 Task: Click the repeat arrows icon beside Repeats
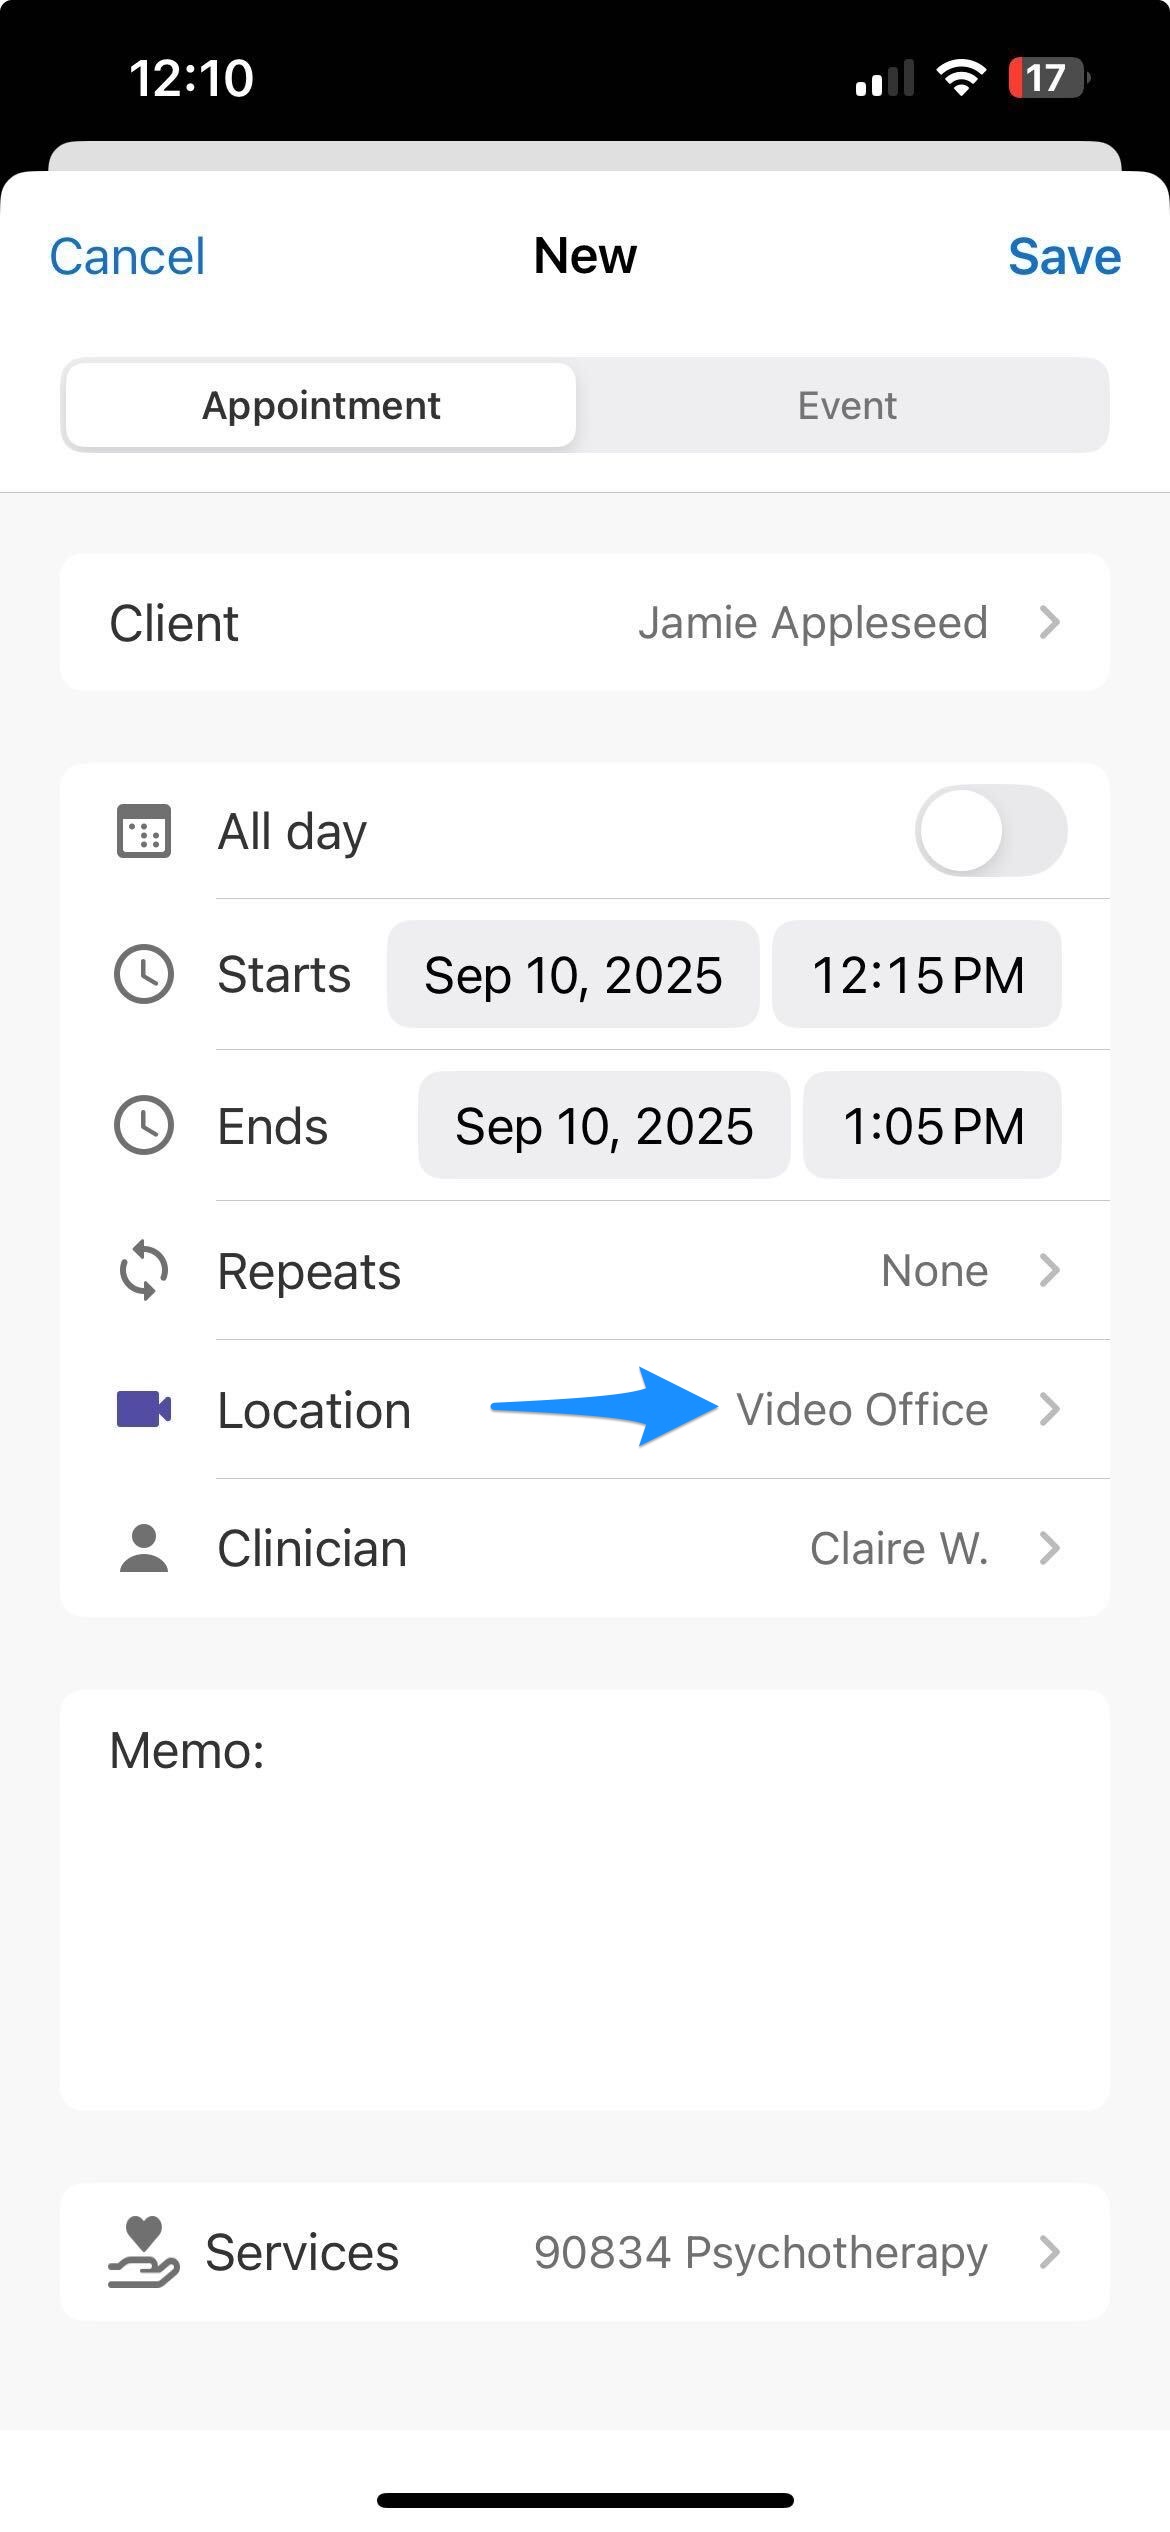tap(143, 1270)
